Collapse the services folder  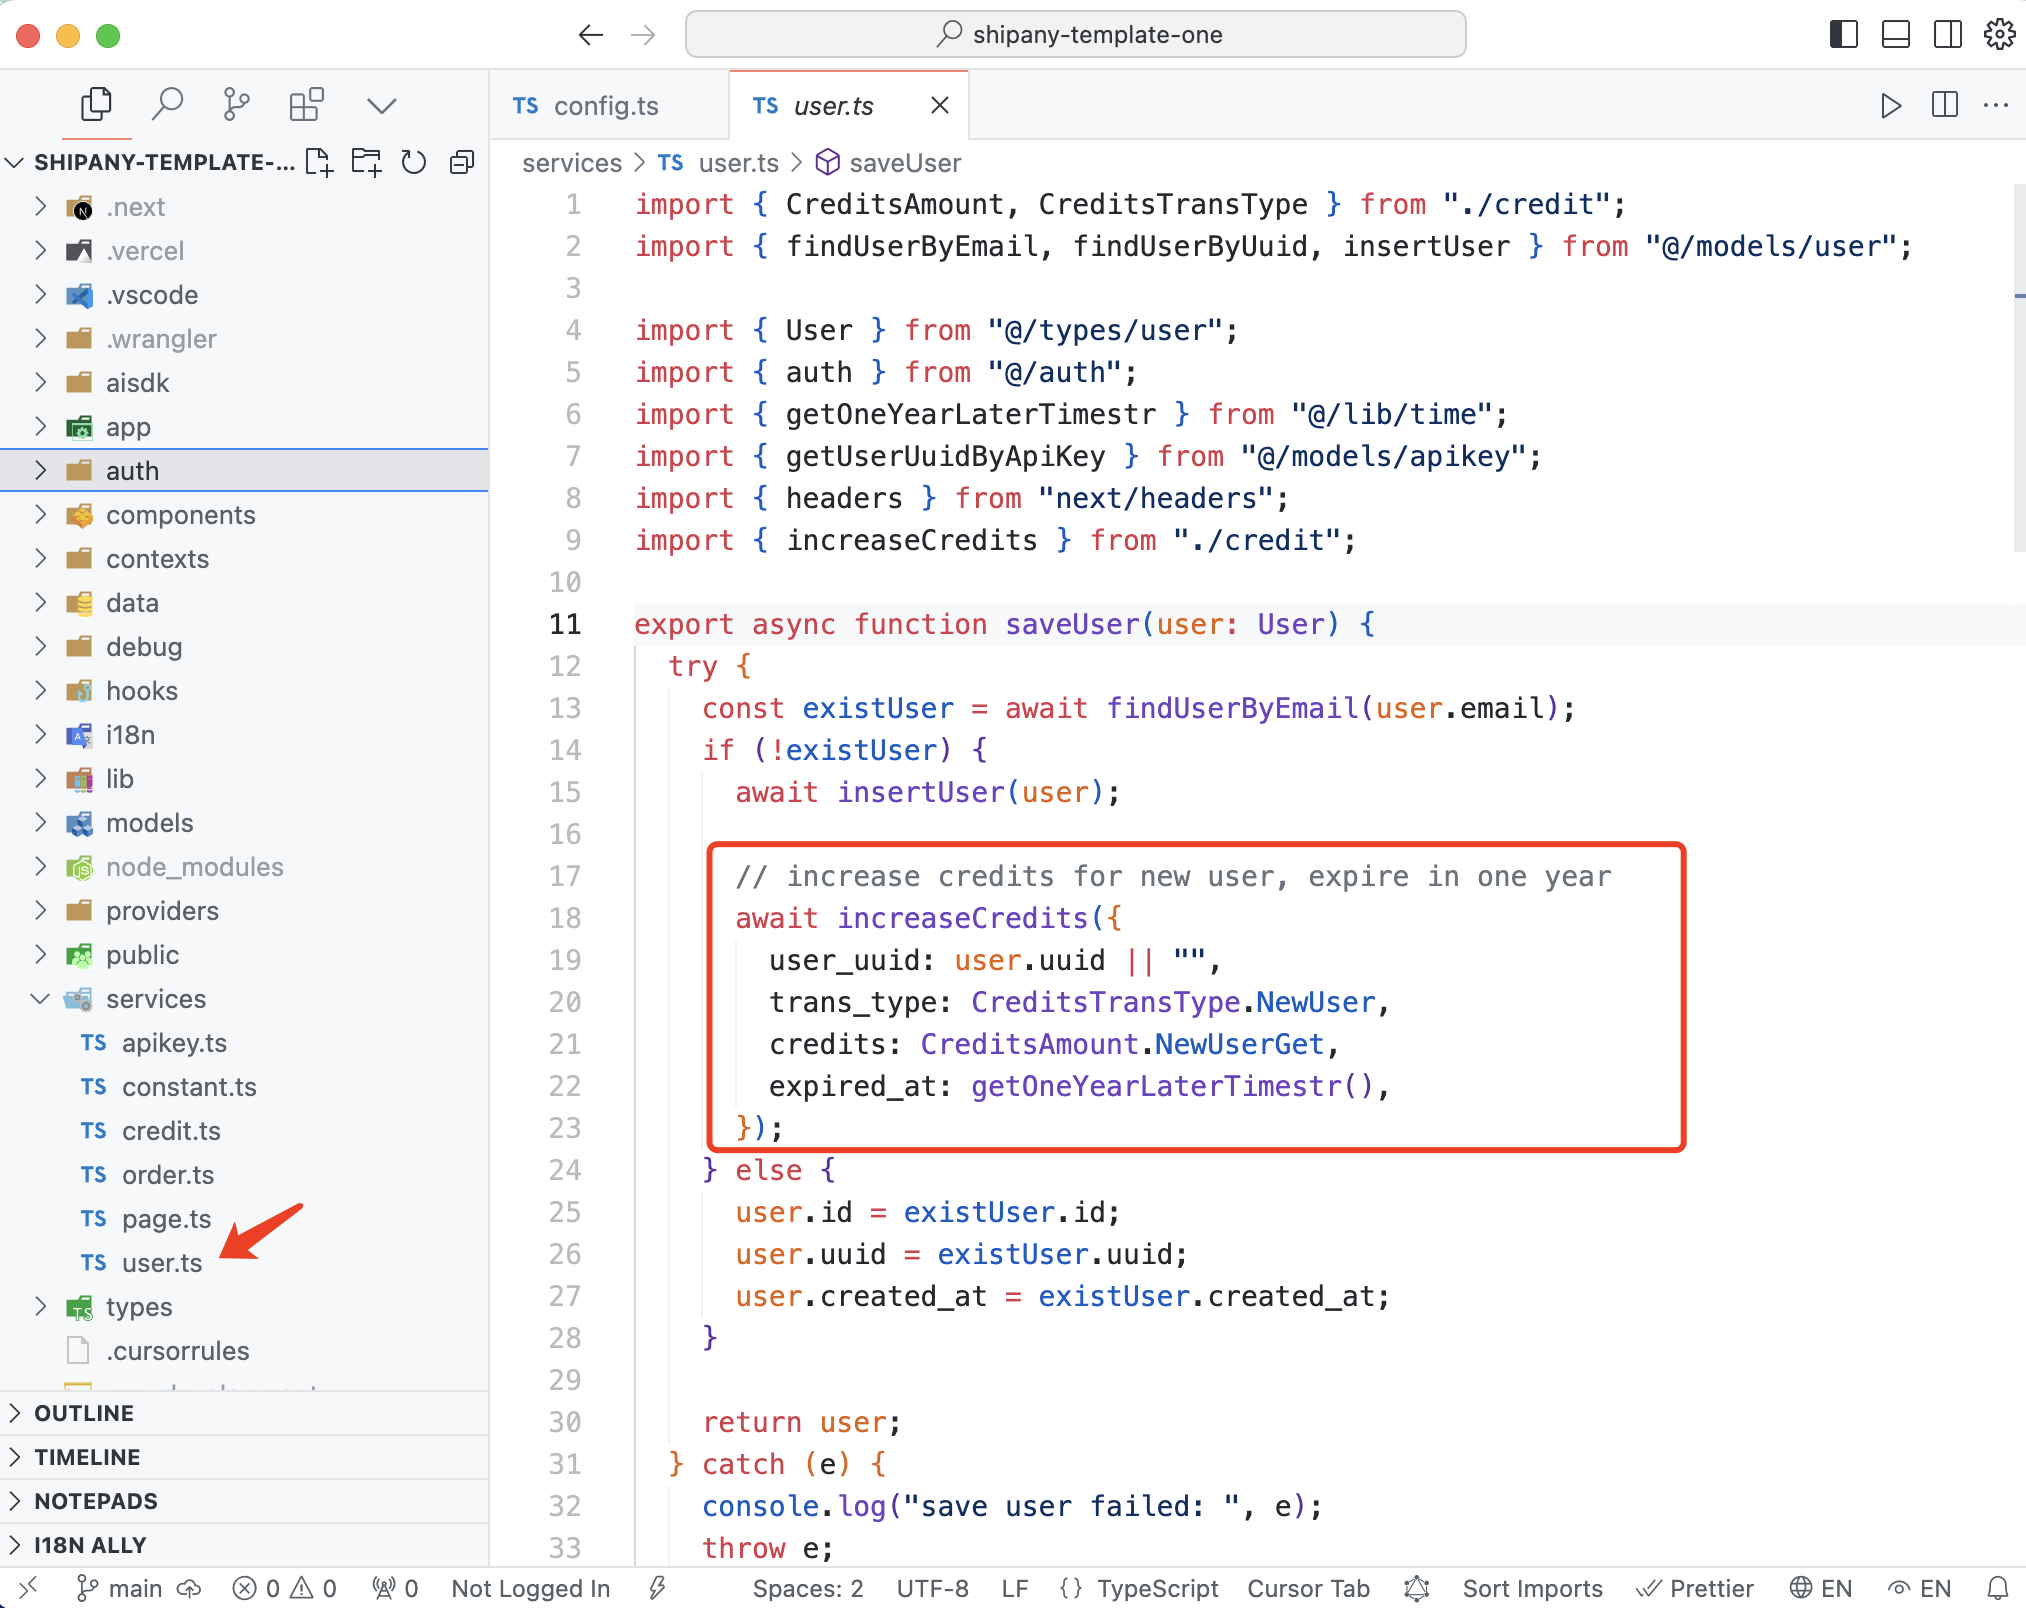click(x=156, y=999)
